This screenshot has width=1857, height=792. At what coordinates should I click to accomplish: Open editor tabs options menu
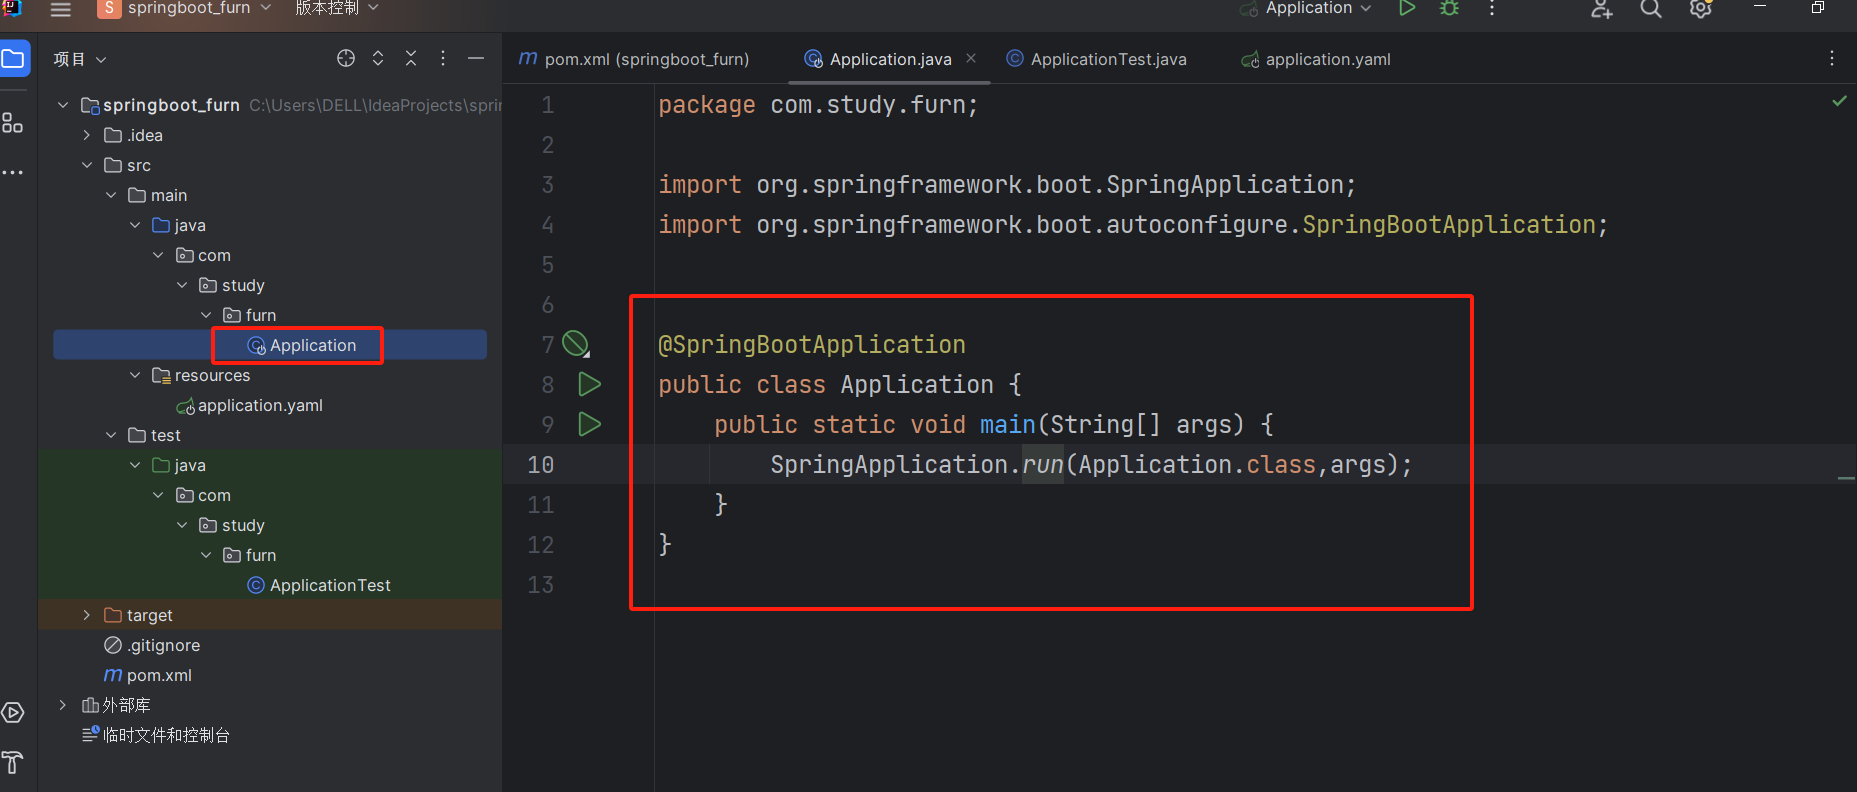(1832, 58)
